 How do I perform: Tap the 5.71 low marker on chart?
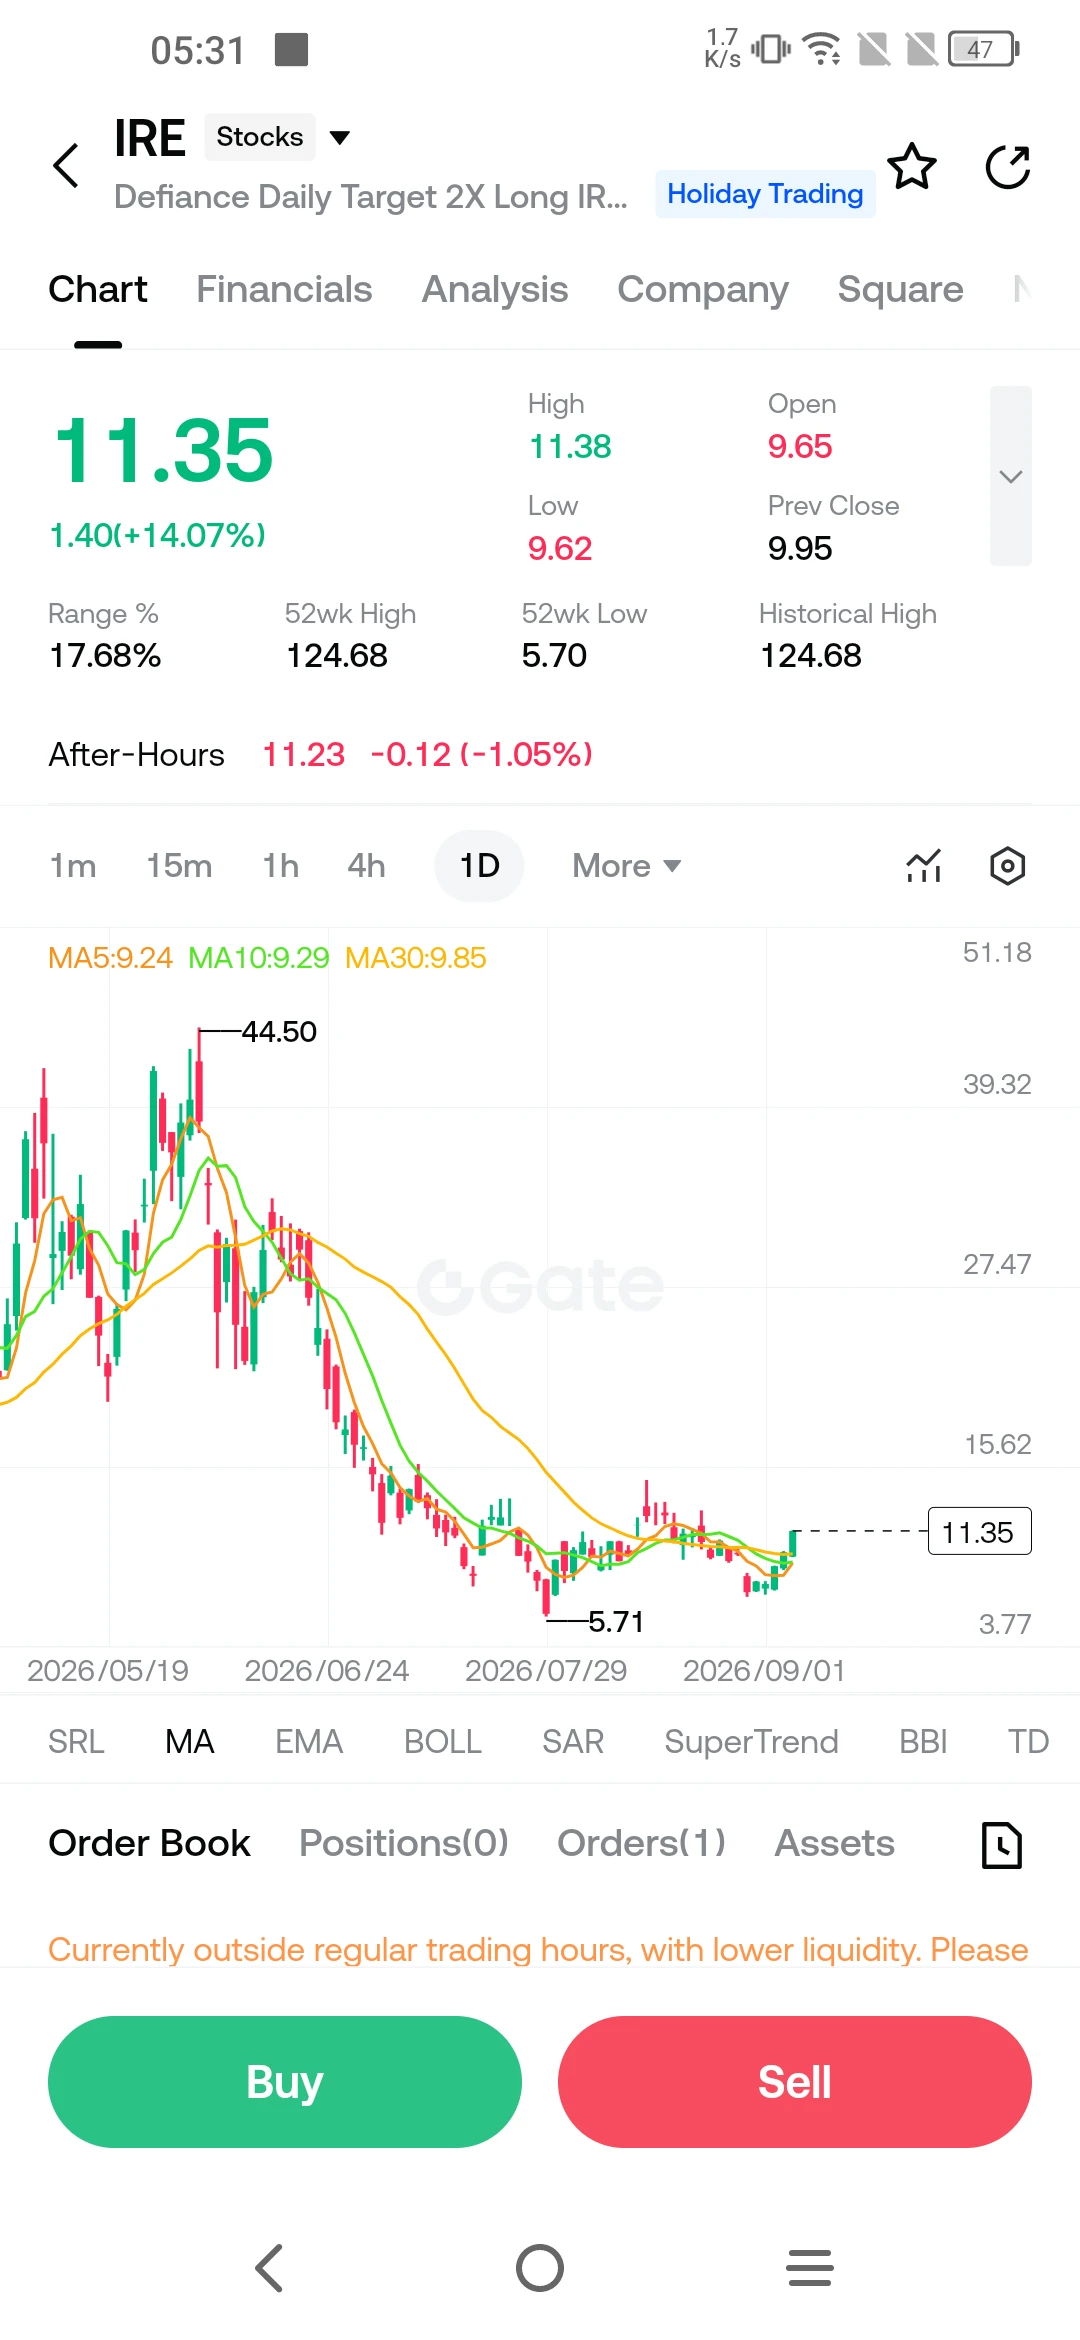tap(616, 1621)
